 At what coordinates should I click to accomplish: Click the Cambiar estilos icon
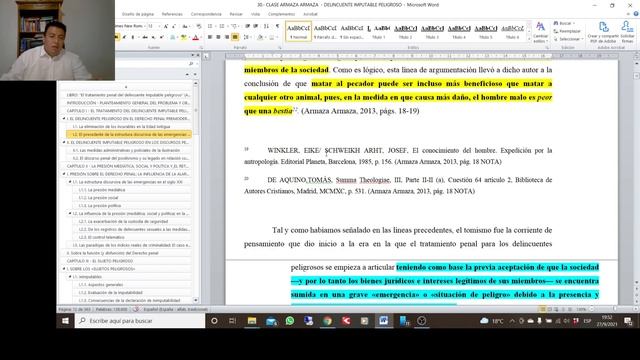pyautogui.click(x=540, y=32)
